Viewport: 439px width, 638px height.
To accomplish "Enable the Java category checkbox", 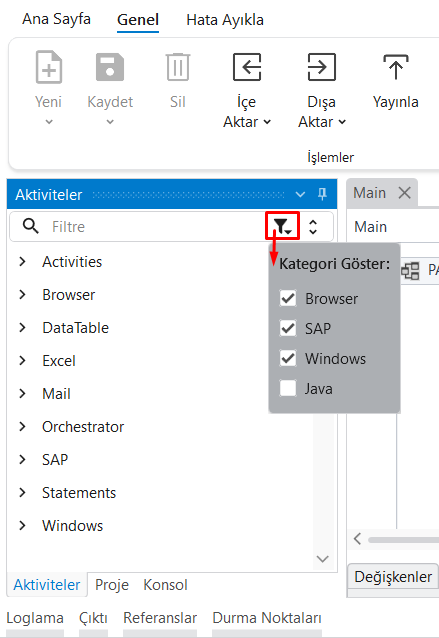I will click(x=288, y=388).
